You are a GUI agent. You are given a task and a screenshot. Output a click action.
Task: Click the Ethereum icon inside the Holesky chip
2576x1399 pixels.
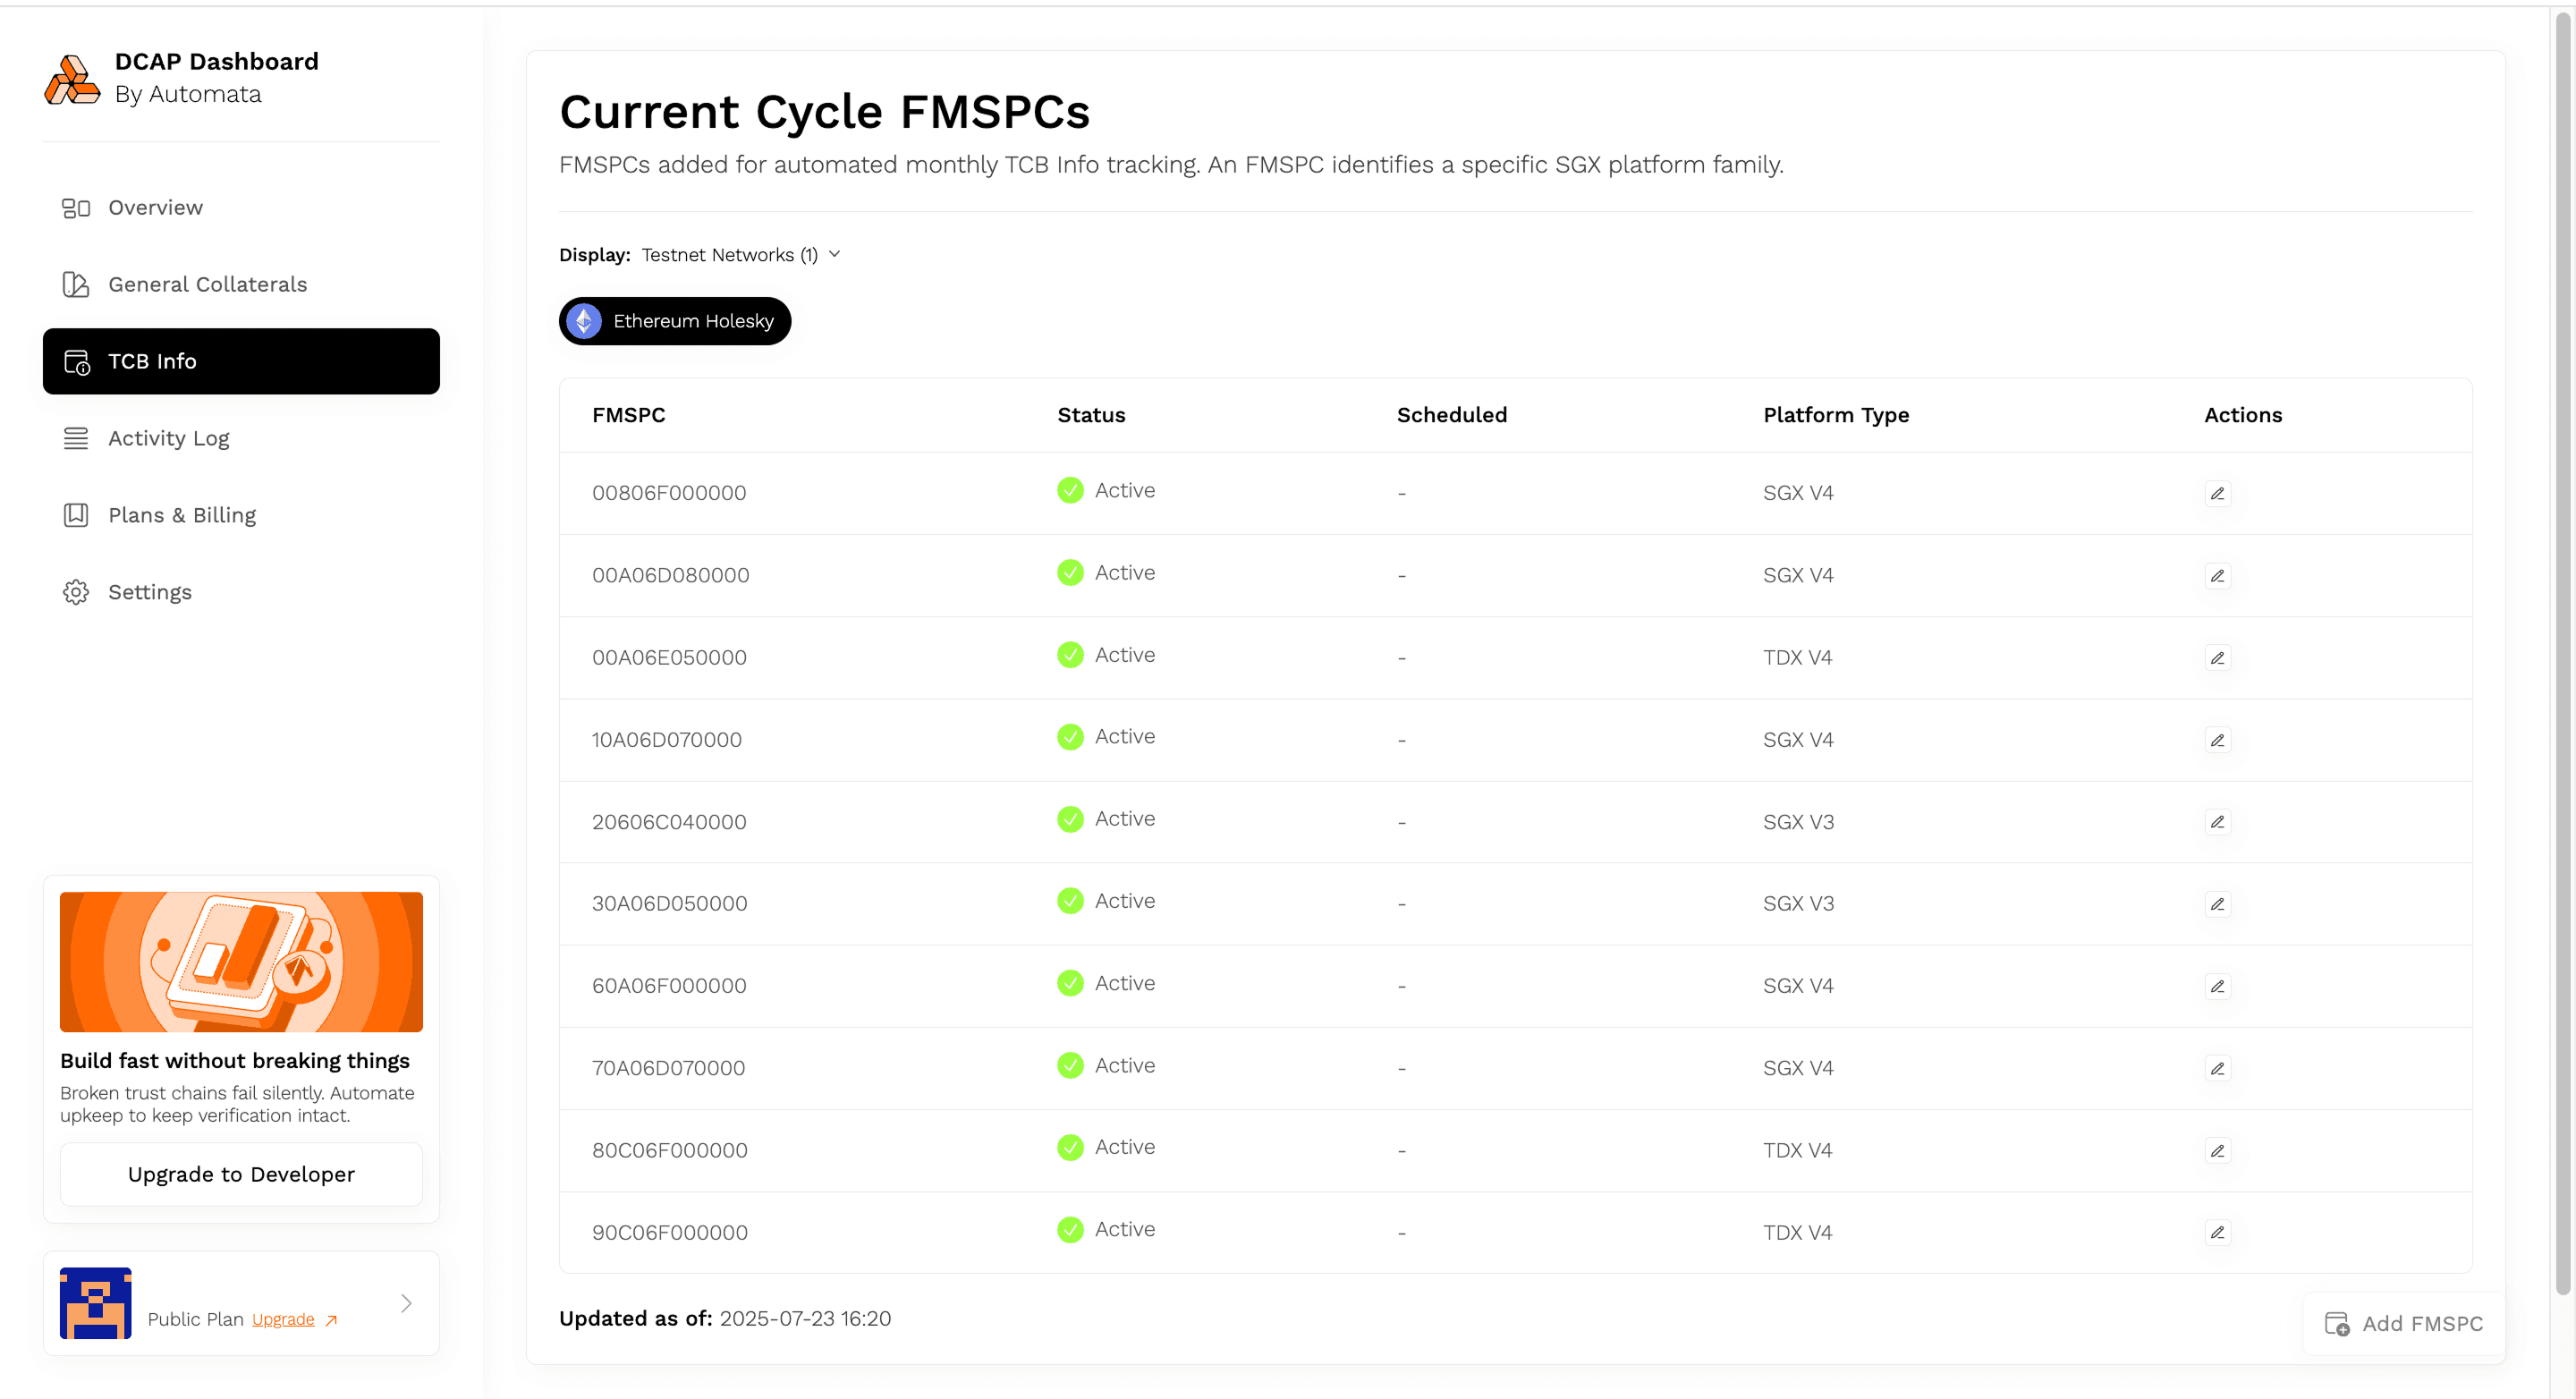click(583, 321)
